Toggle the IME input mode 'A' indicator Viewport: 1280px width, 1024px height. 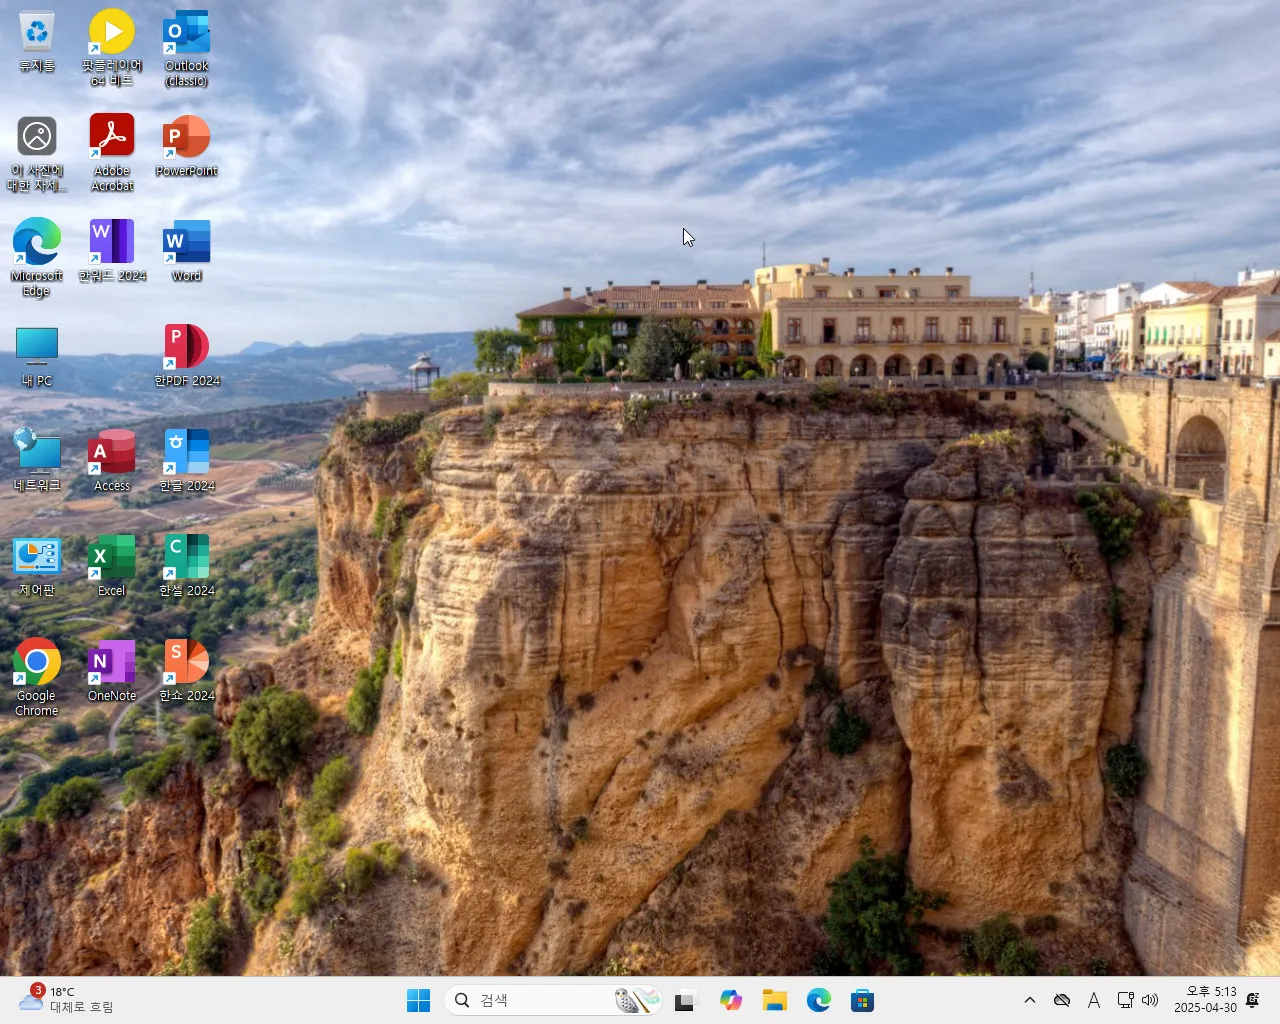point(1094,1000)
